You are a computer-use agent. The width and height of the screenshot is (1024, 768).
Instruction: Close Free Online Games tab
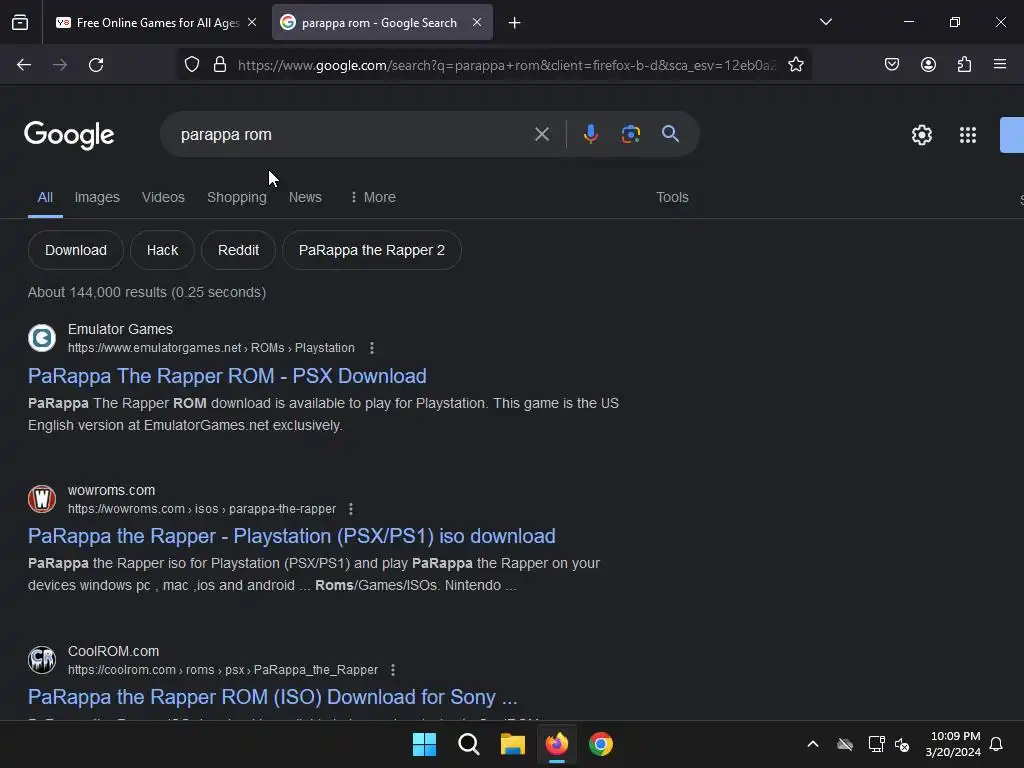pos(252,23)
